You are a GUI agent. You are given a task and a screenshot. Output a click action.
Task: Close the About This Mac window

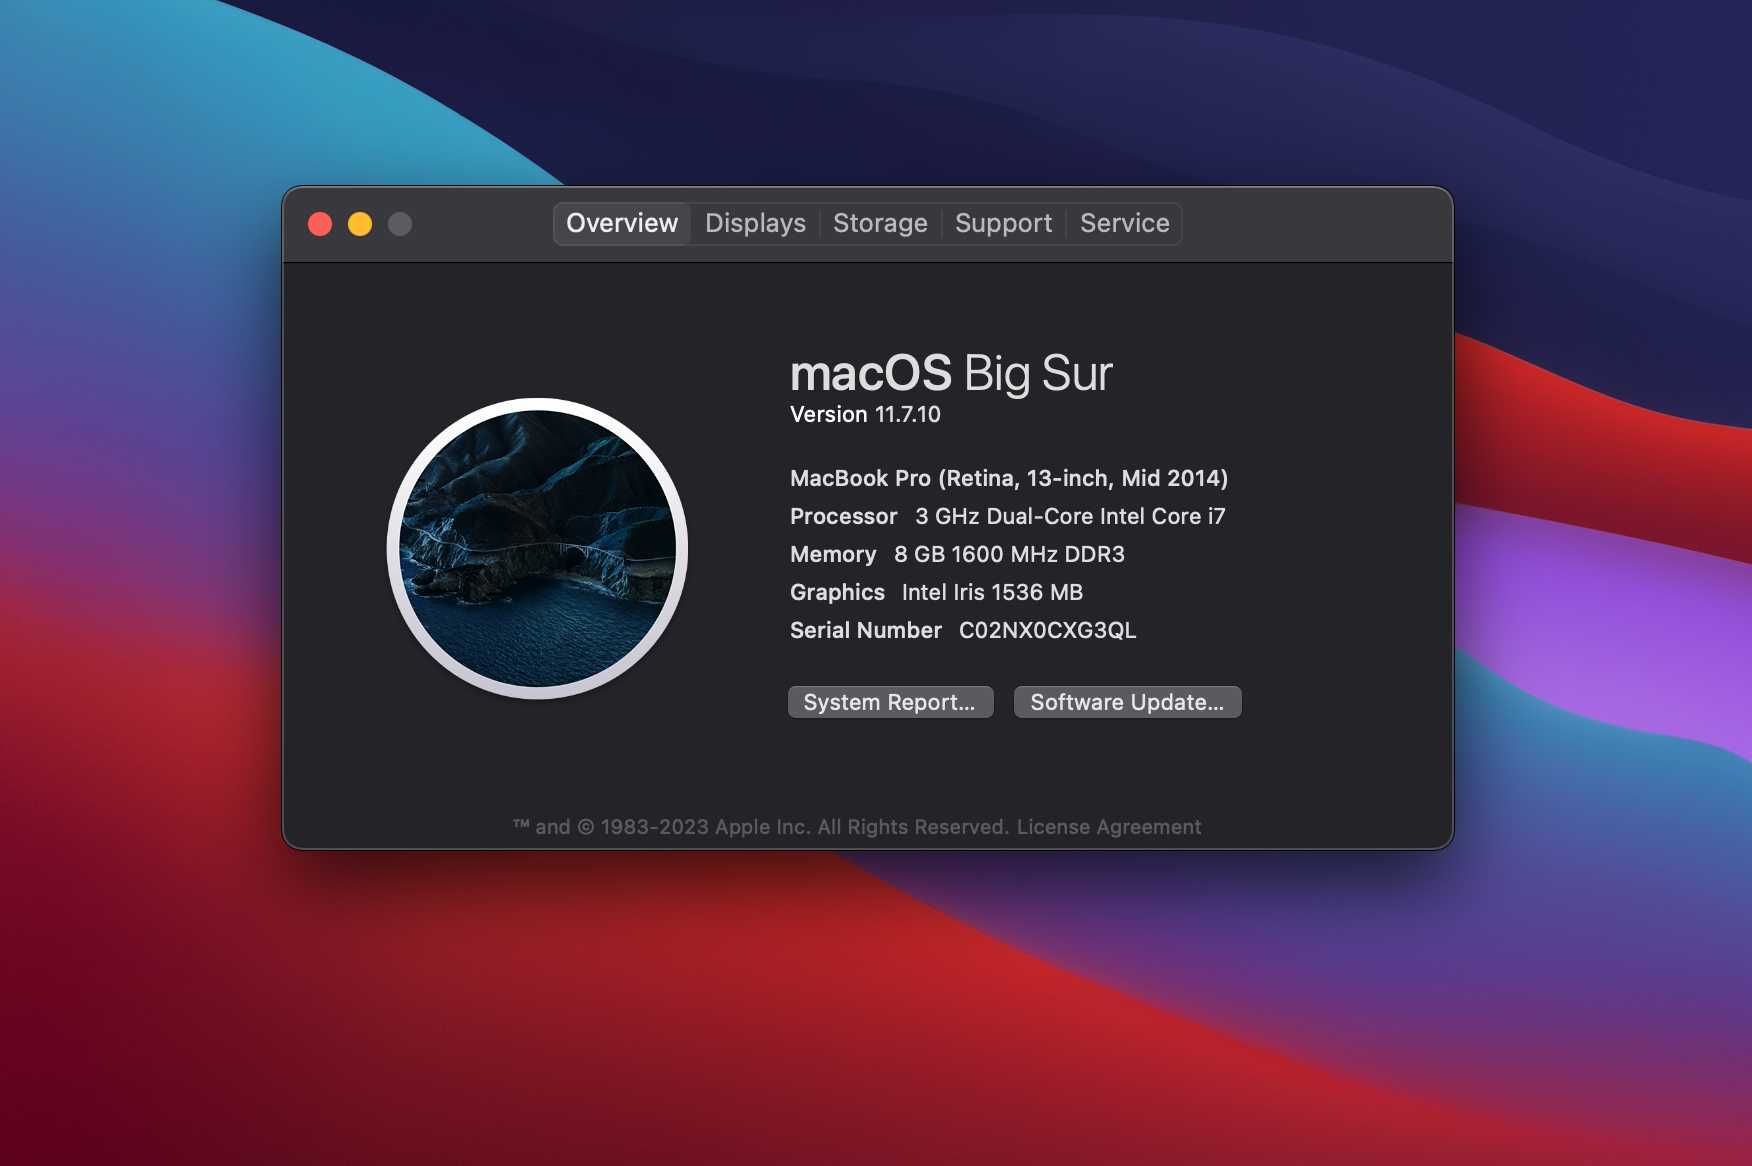(x=320, y=224)
